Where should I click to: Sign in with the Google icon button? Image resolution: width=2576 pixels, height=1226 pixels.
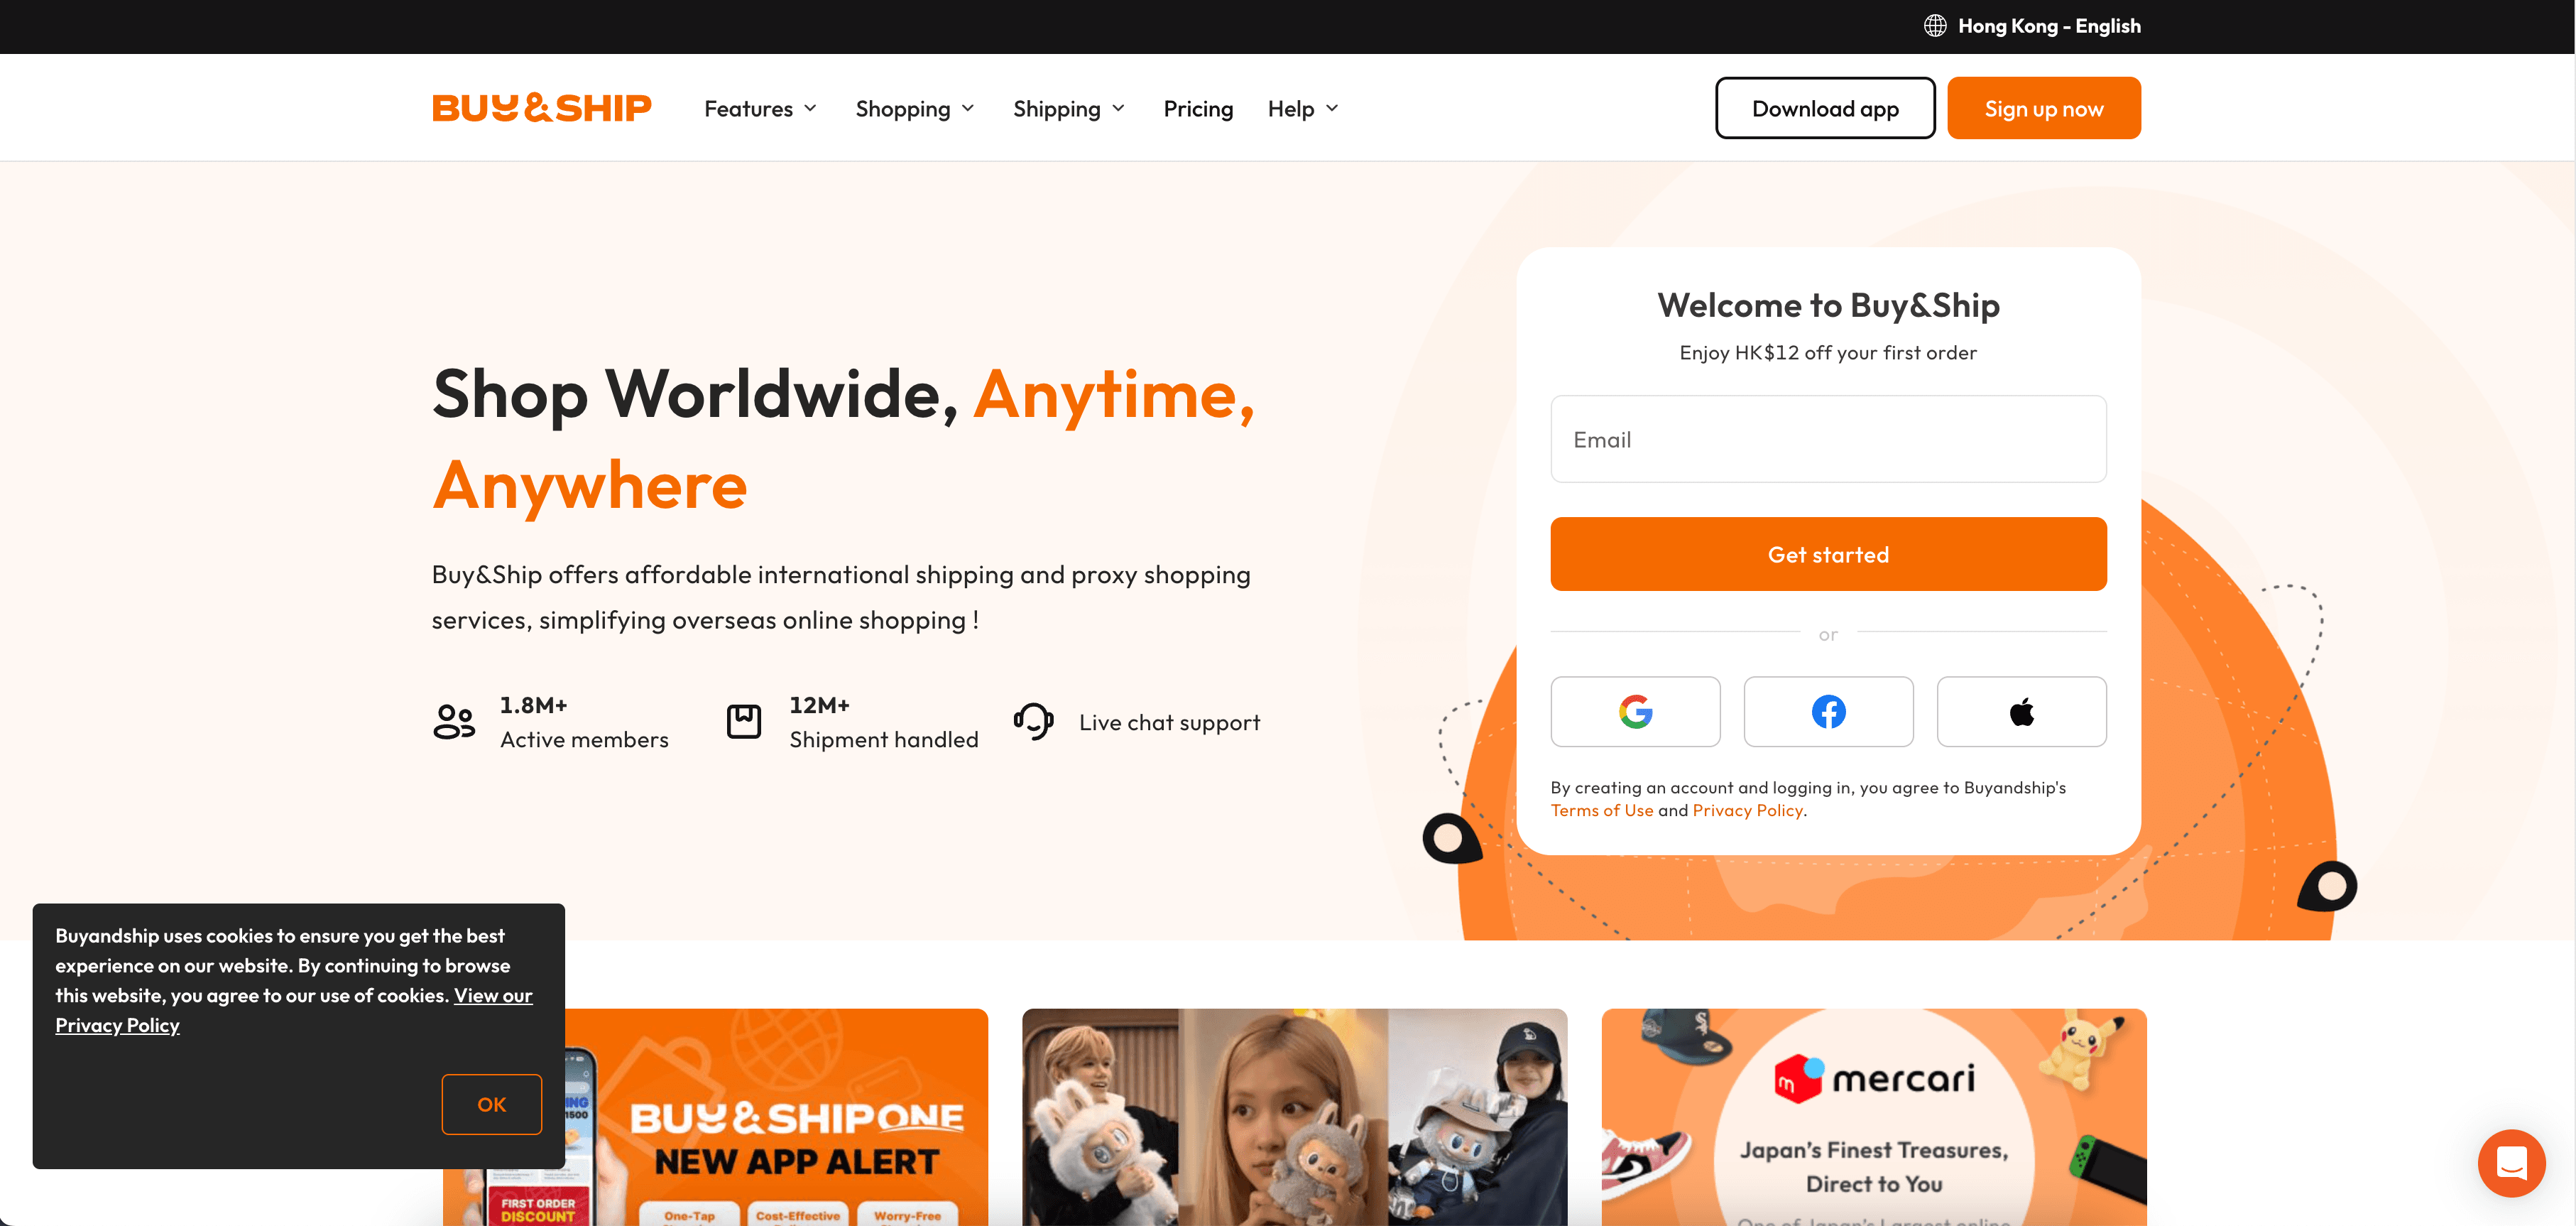tap(1635, 711)
